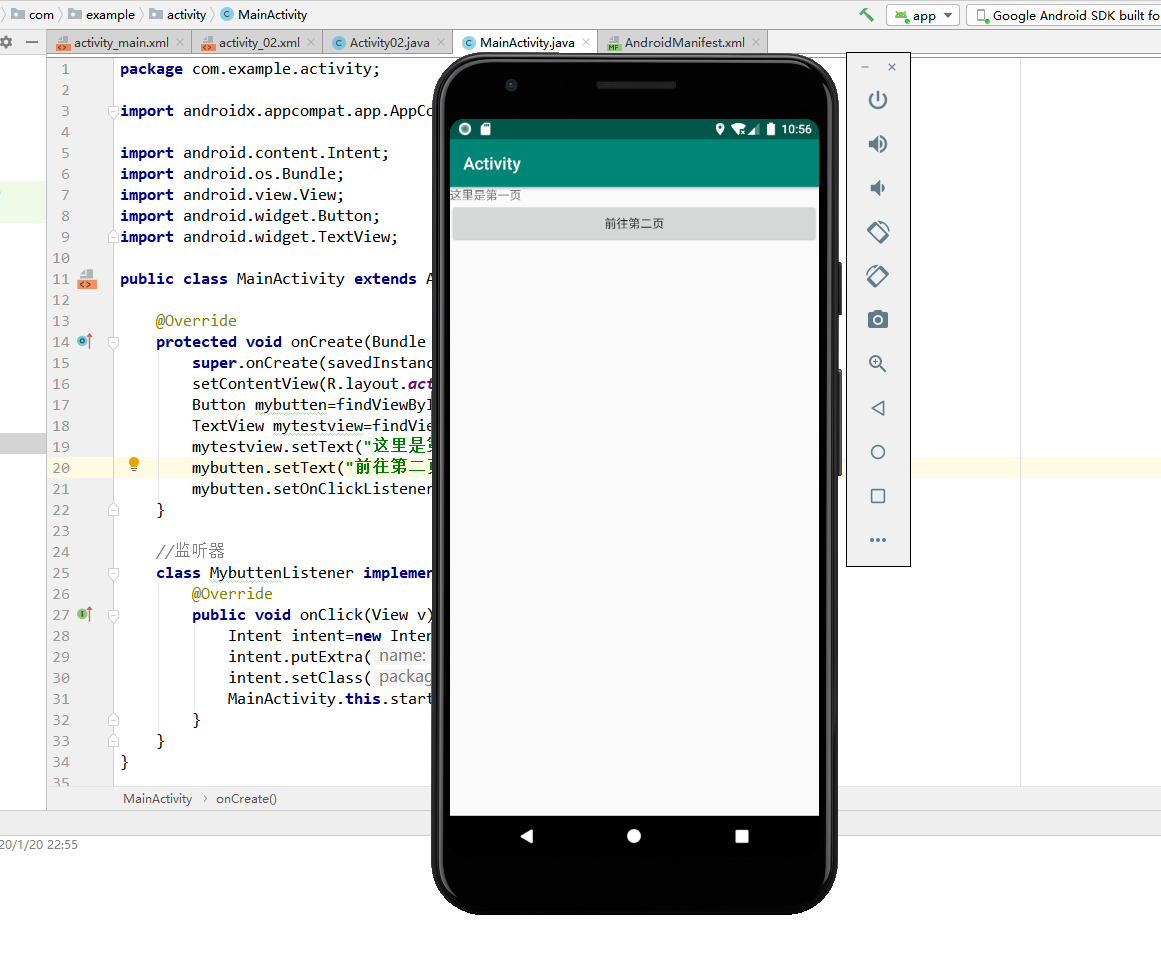
Task: Collapse onCreate method fold at line 14
Action: click(113, 342)
